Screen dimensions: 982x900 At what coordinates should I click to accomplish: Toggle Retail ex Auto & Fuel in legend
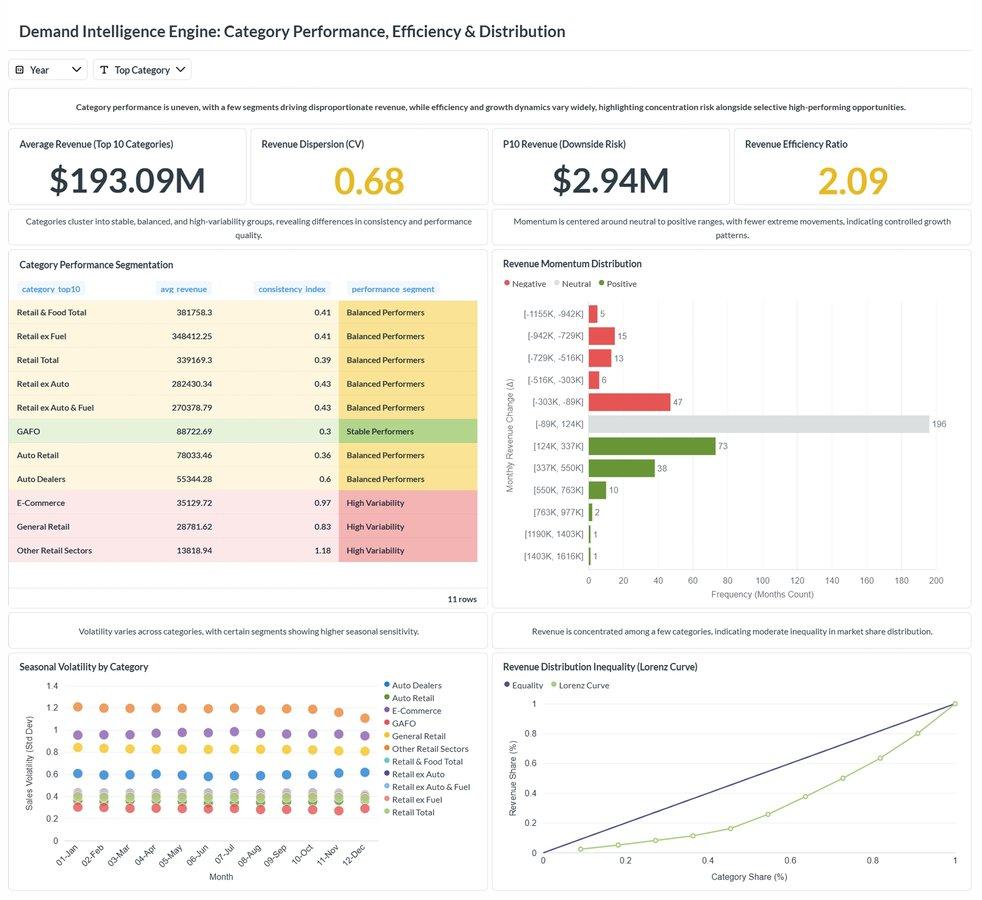pyautogui.click(x=427, y=787)
